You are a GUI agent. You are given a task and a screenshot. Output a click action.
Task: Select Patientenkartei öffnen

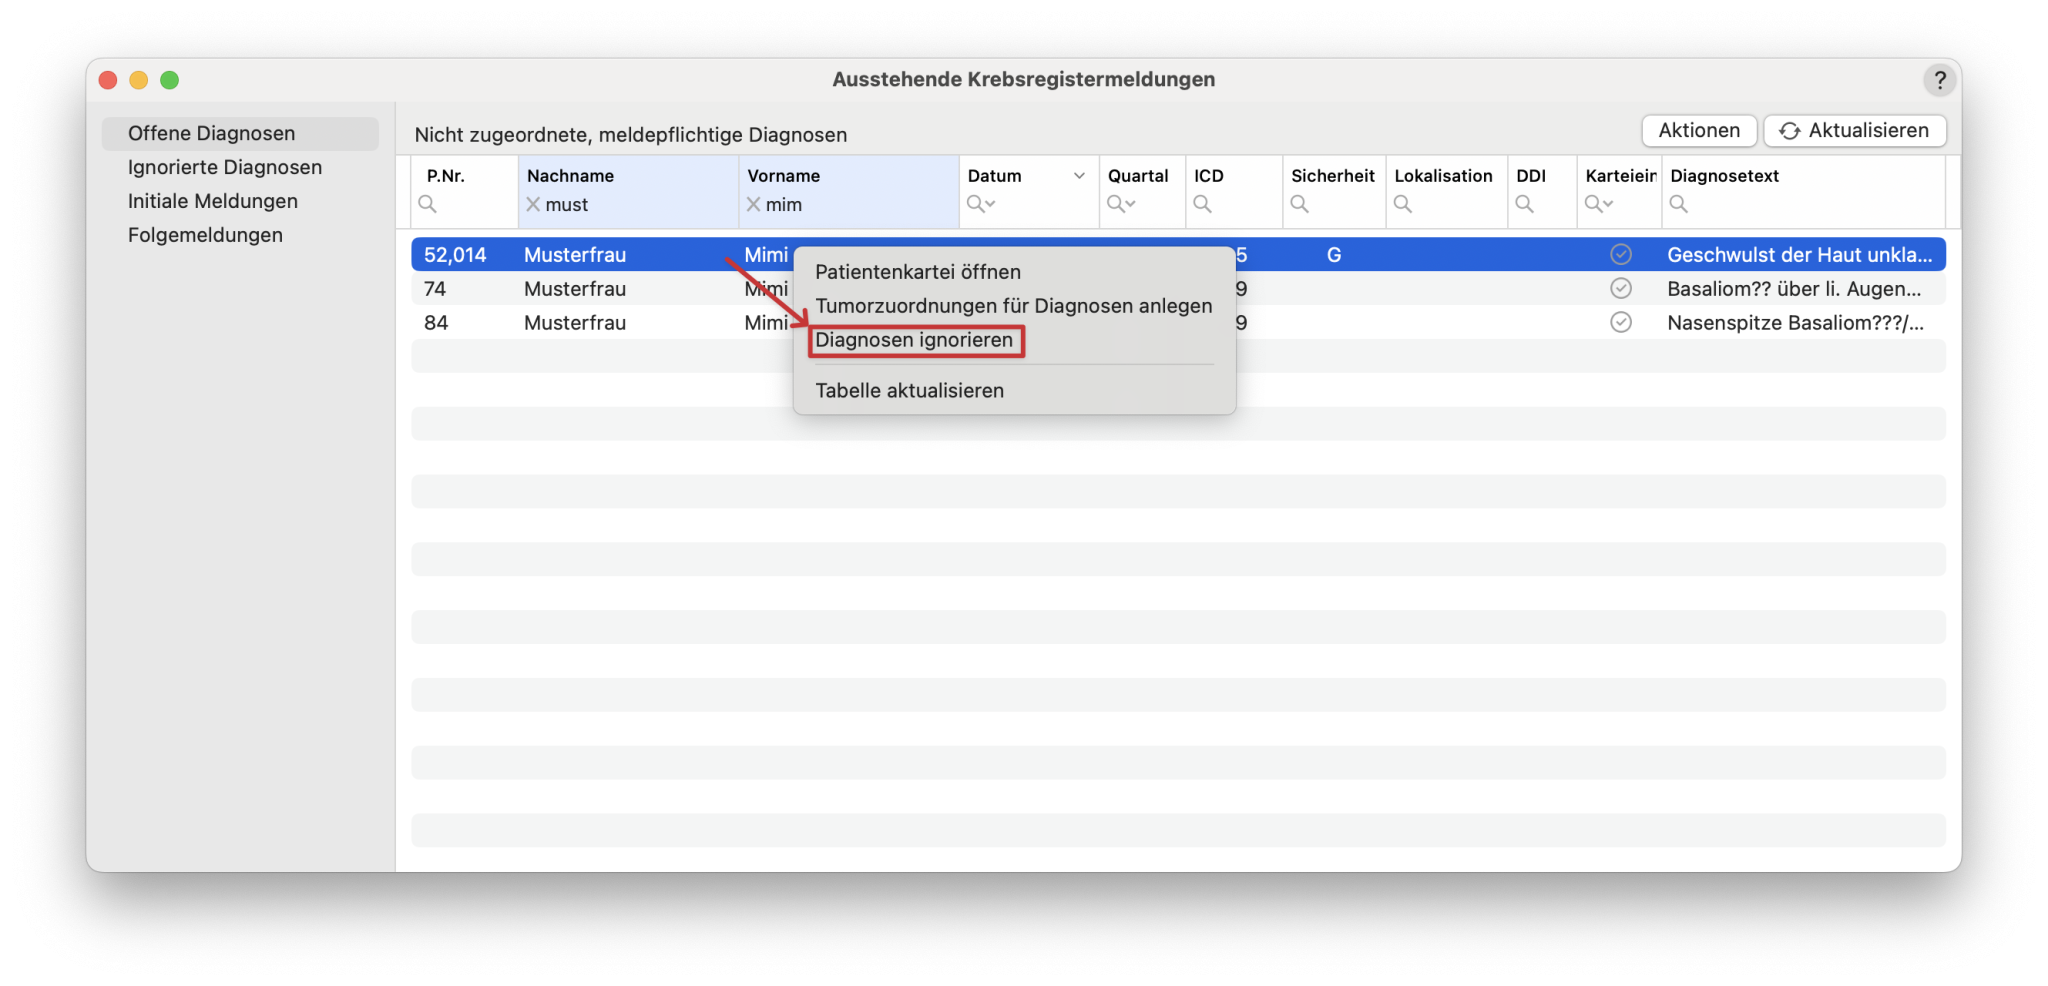[918, 271]
